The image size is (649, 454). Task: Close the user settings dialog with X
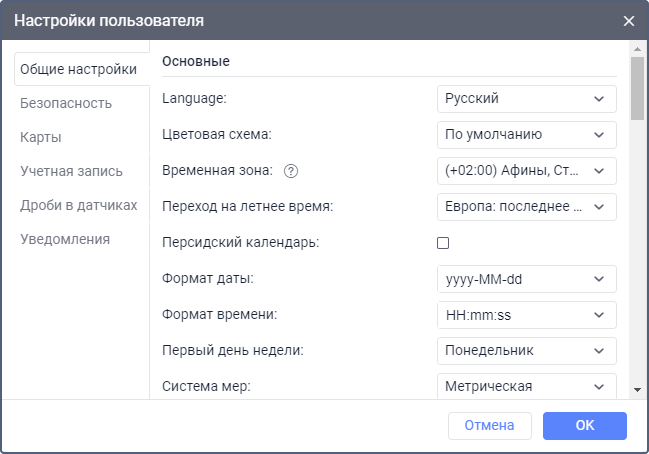(x=629, y=21)
